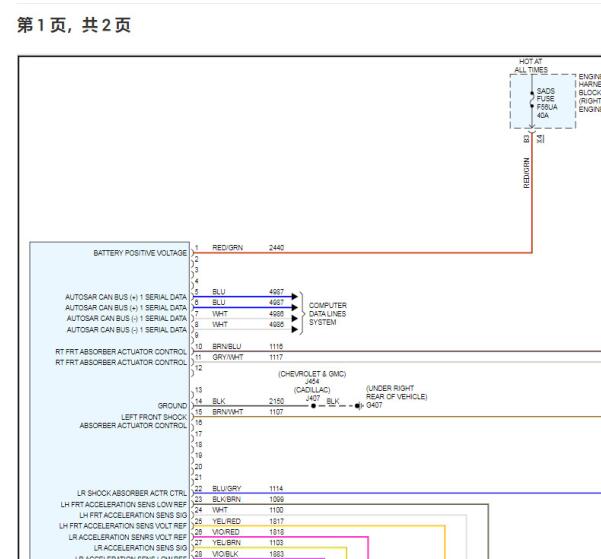Select the "HOT AT ALL TIMES" label
This screenshot has height=559, width=601.
(531, 66)
